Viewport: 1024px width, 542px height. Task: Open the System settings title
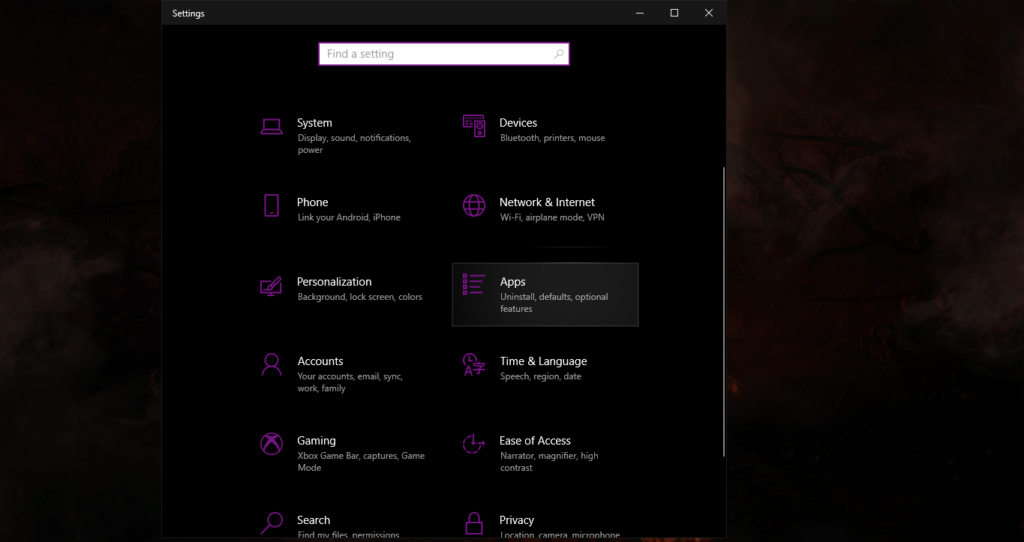[x=314, y=123]
